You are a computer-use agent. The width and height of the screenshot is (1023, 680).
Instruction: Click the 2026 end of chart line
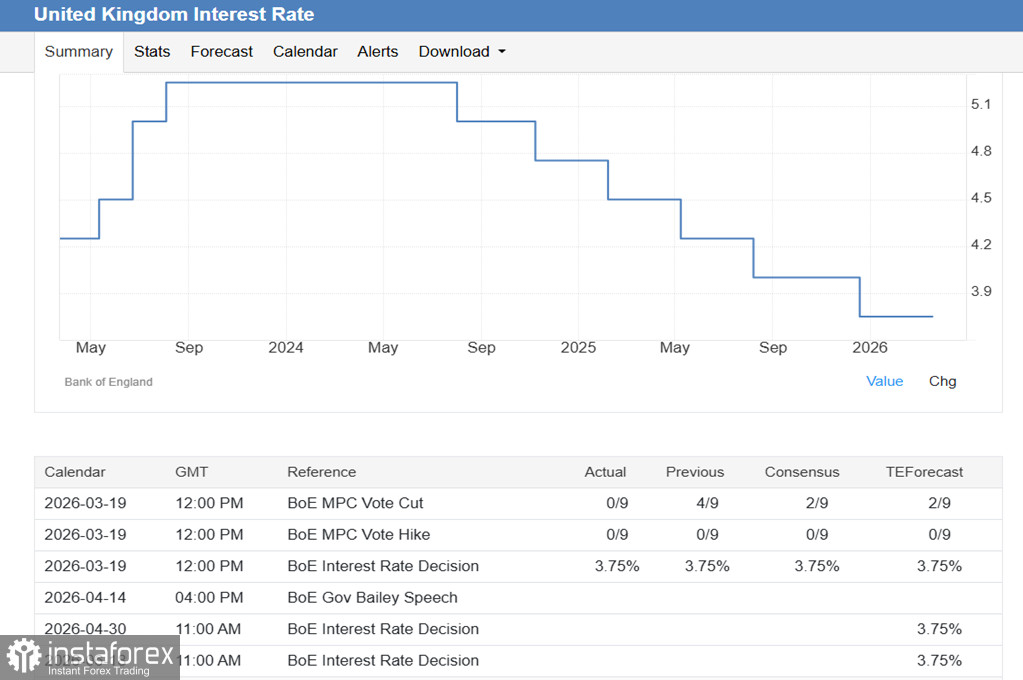pos(932,316)
